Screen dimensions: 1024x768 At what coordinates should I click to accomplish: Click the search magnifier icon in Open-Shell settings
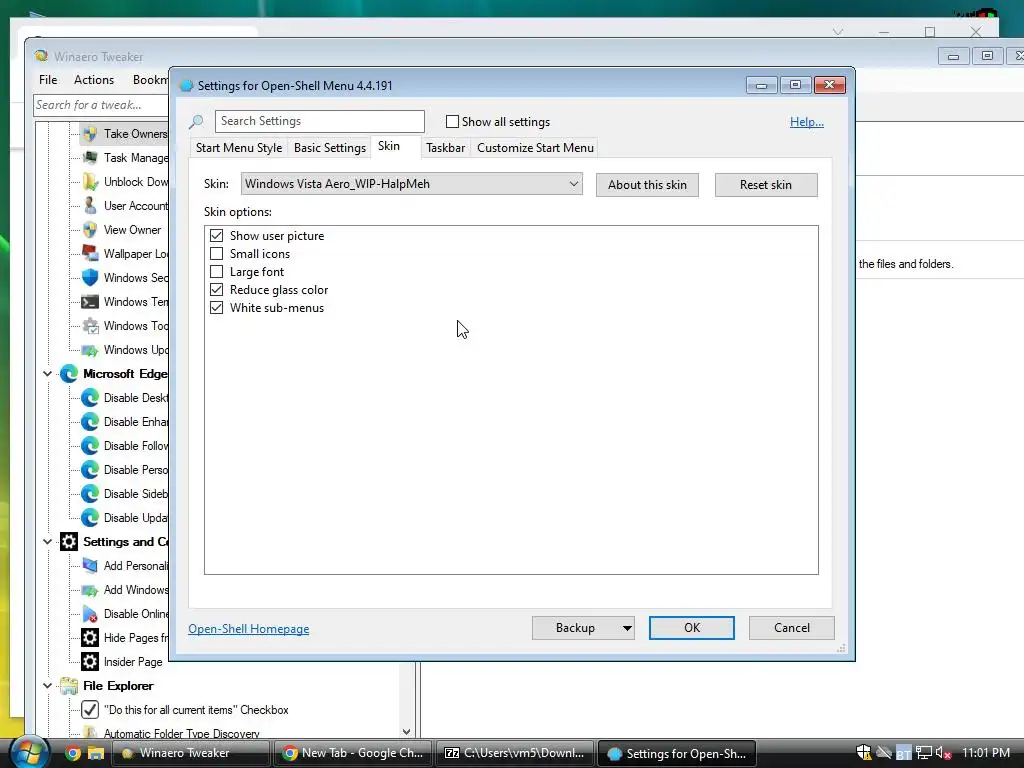pyautogui.click(x=197, y=121)
